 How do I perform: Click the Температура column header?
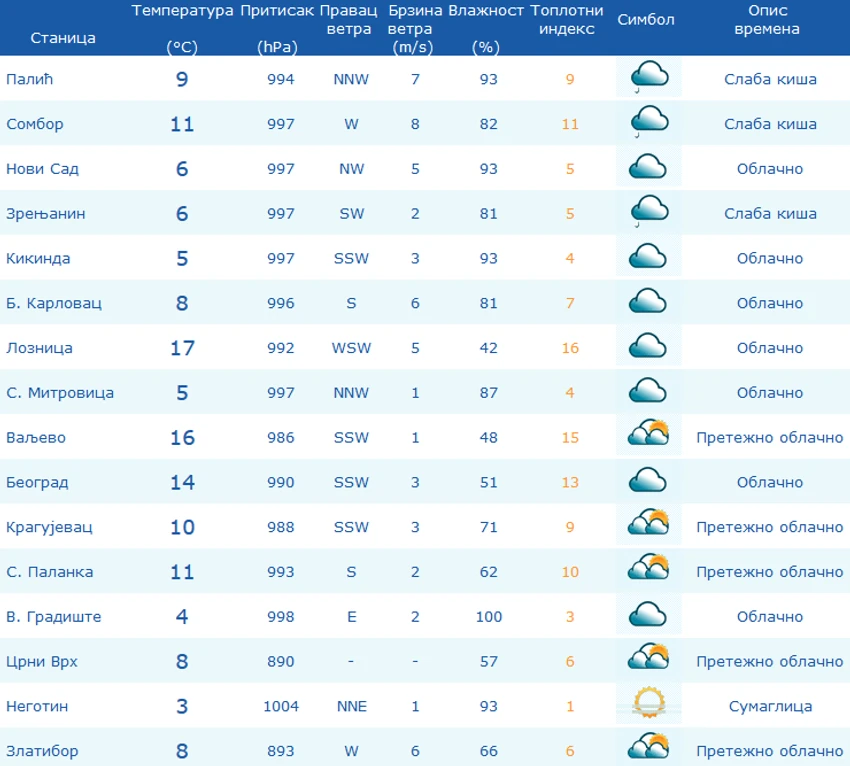click(182, 28)
